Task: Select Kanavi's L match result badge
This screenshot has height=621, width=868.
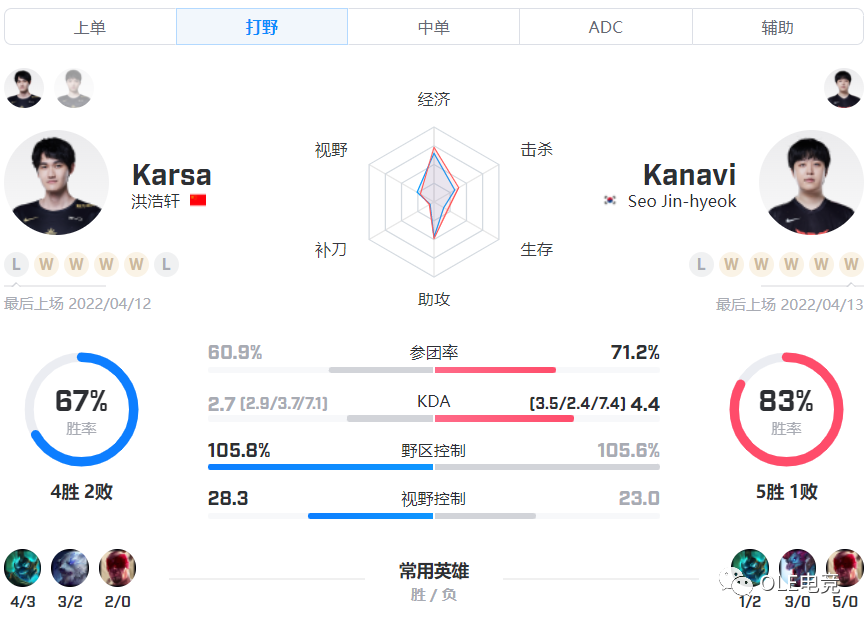Action: (701, 265)
